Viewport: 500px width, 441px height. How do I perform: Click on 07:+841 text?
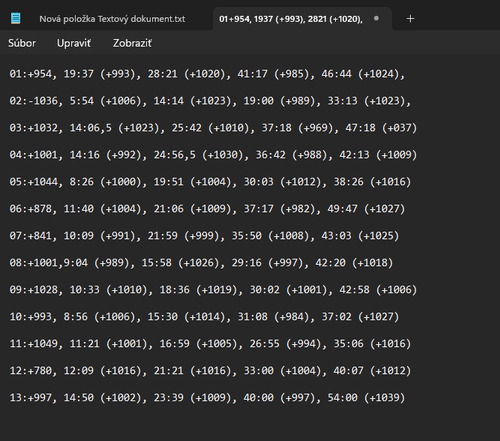tap(31, 236)
